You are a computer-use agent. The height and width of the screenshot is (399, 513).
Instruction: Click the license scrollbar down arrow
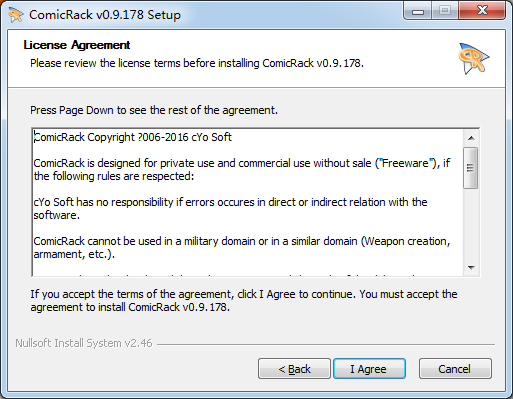tap(471, 267)
